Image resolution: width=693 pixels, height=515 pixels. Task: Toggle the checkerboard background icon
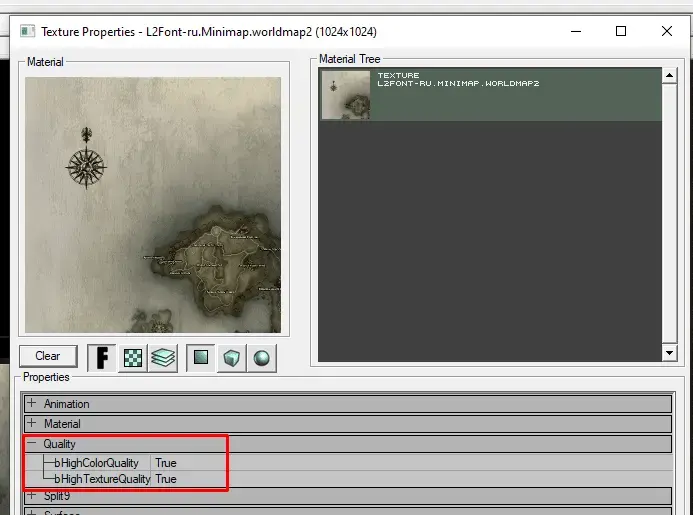pos(133,358)
